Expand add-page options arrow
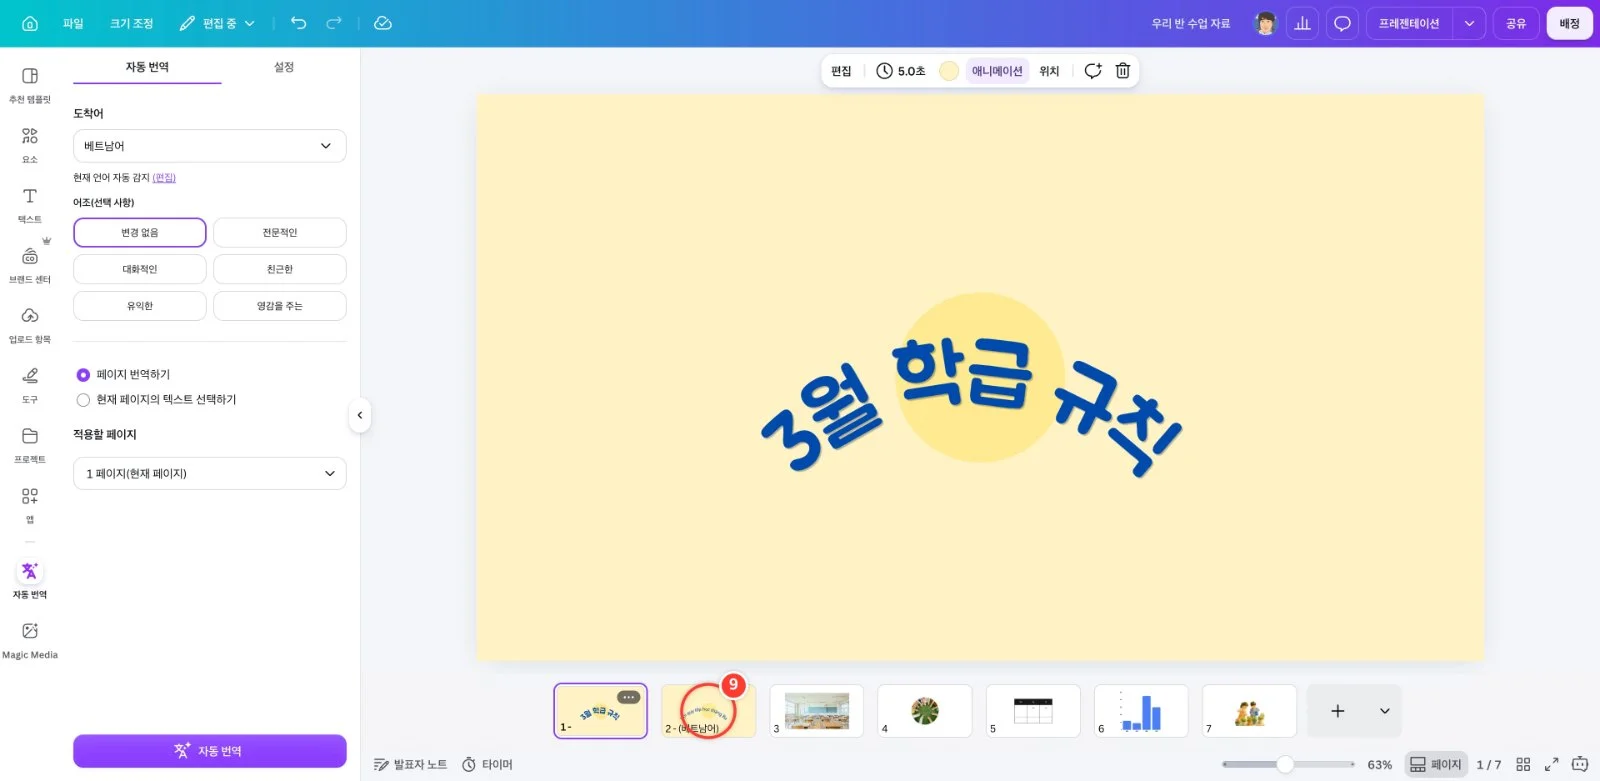The height and width of the screenshot is (781, 1600). 1385,711
